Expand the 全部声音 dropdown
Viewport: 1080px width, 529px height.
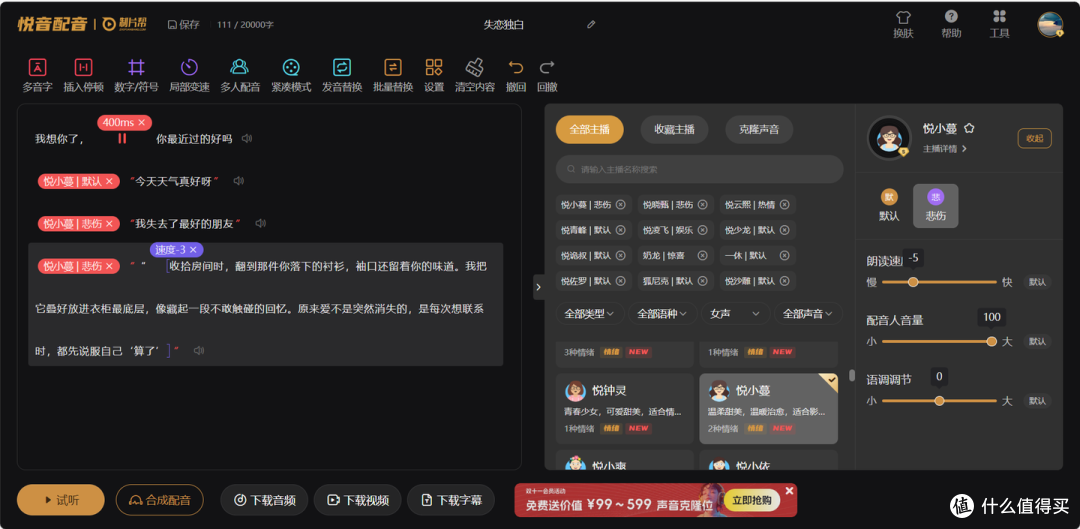tap(808, 313)
